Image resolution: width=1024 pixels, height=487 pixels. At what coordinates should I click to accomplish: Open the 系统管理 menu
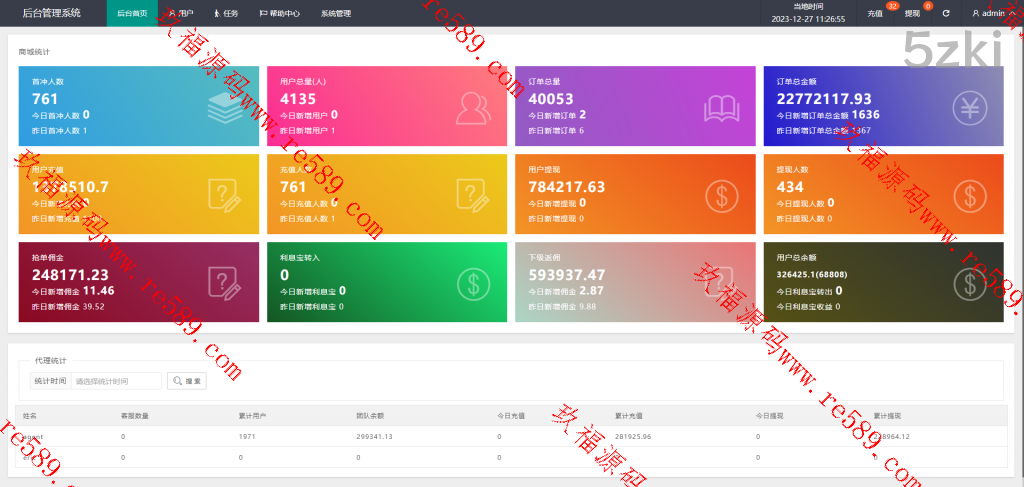pyautogui.click(x=335, y=14)
